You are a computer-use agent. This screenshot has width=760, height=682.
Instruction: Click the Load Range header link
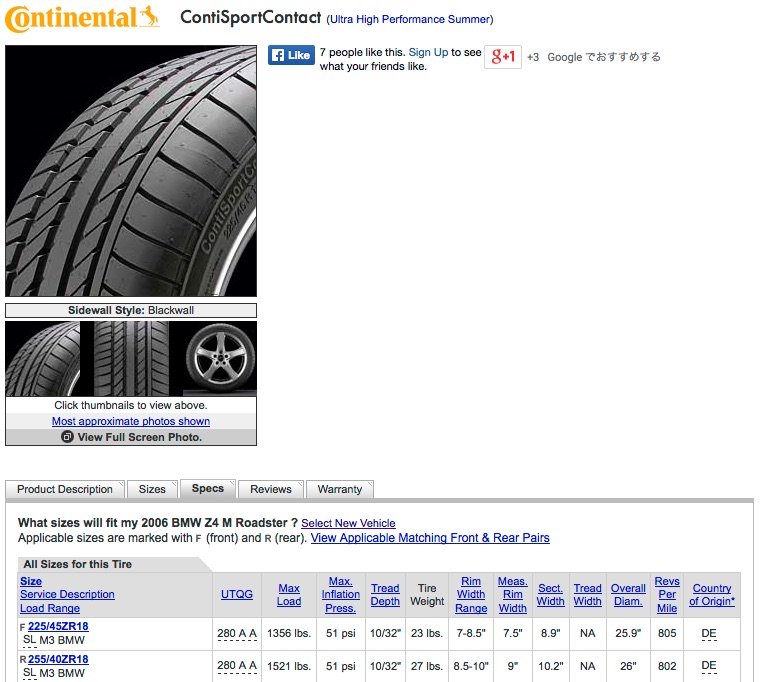coord(50,608)
